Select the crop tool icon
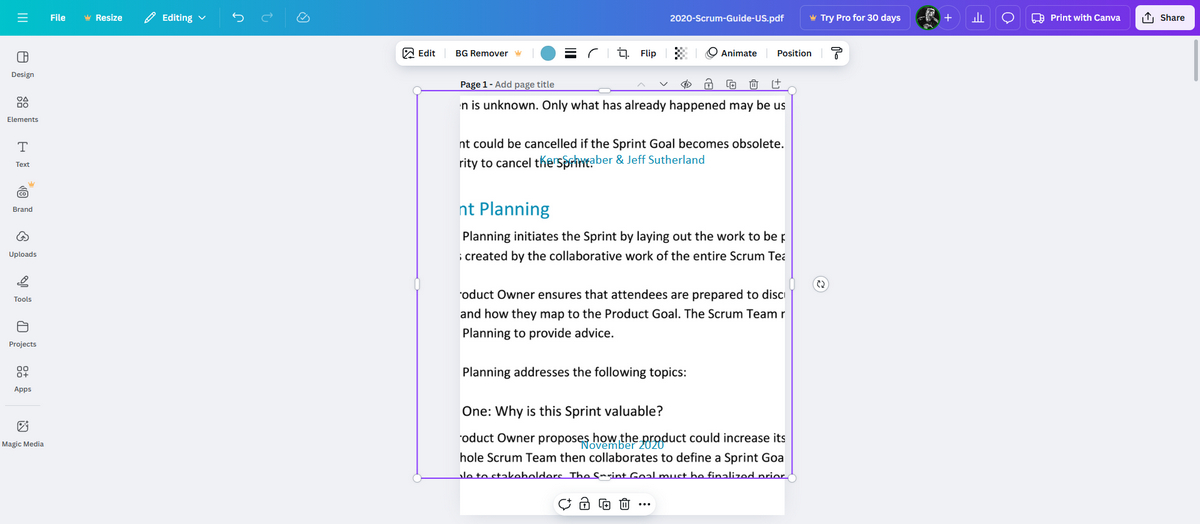 (623, 53)
